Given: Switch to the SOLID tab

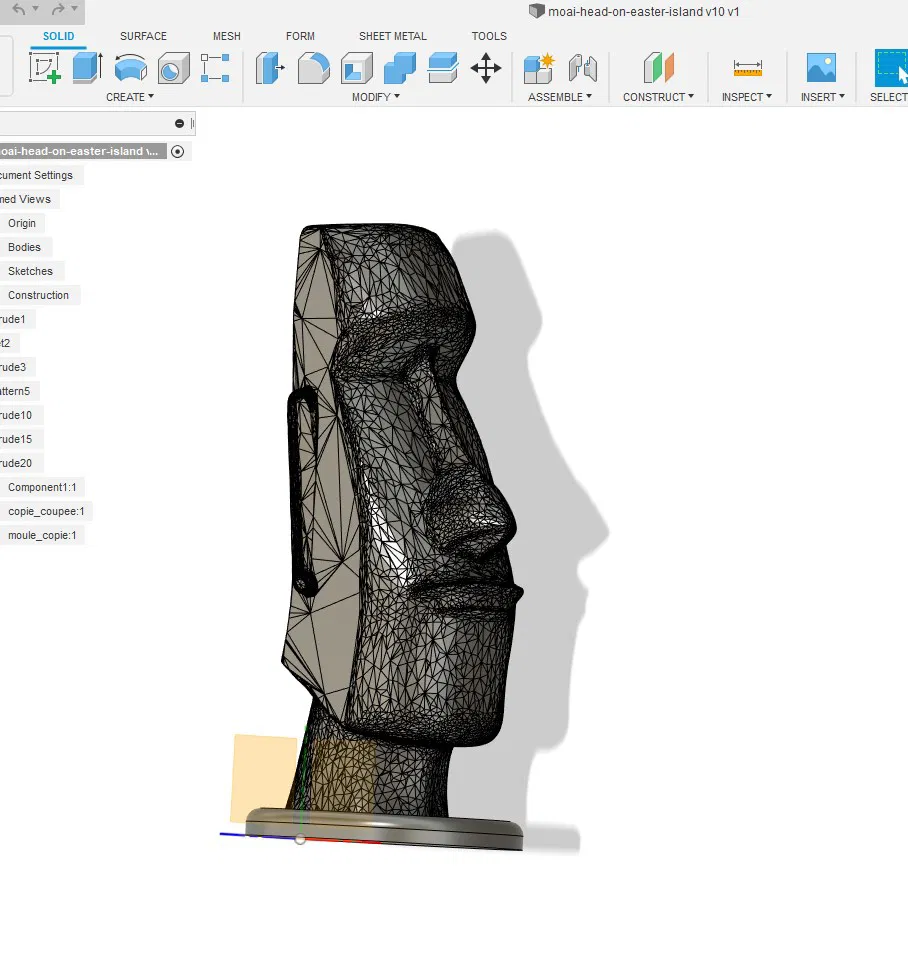Looking at the screenshot, I should (x=58, y=36).
